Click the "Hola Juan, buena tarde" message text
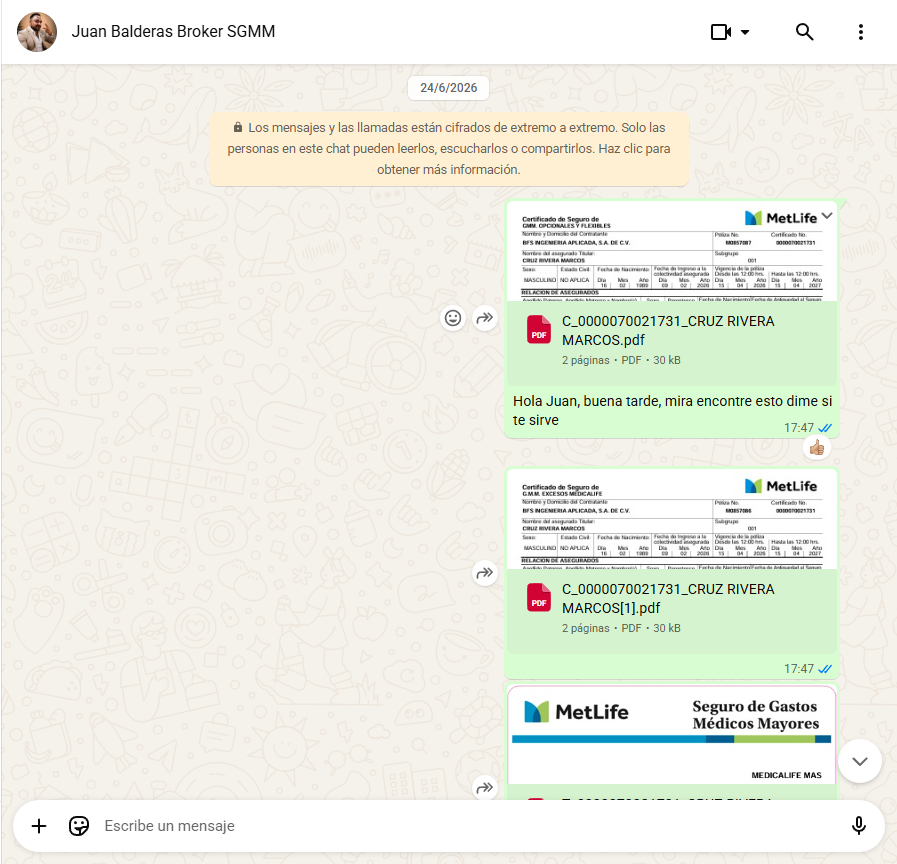Screen dimensions: 897x864 tap(672, 410)
